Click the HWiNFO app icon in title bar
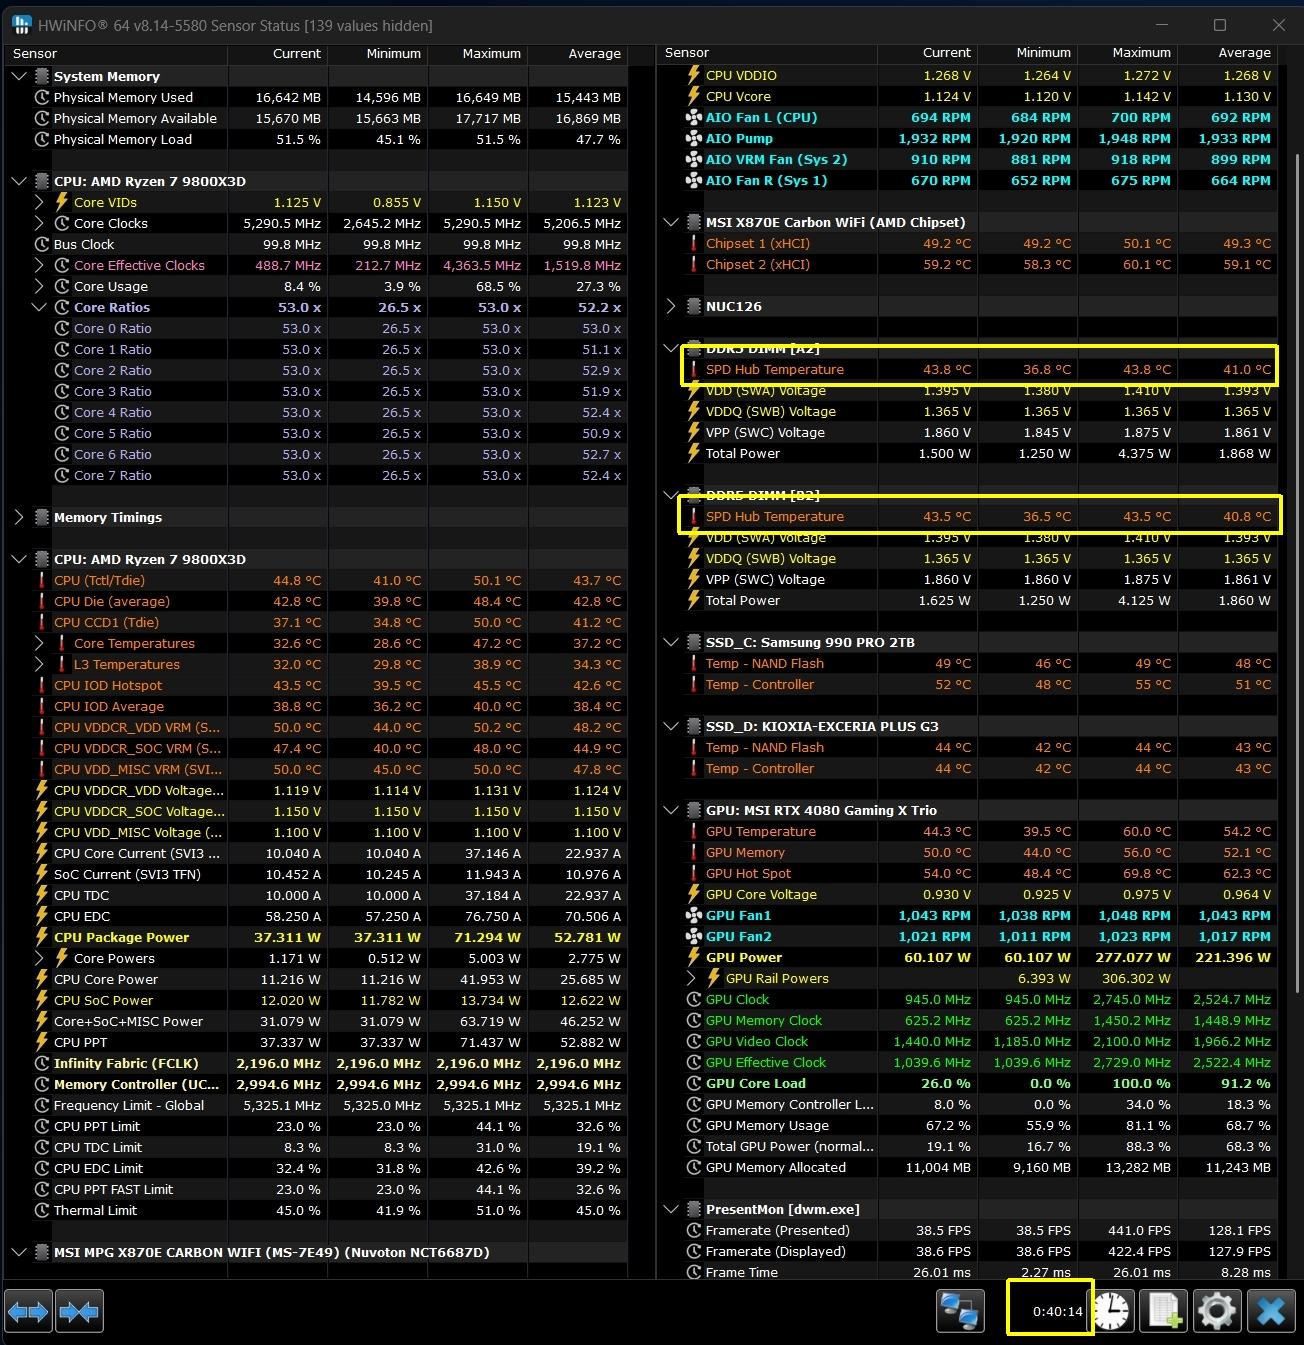 (x=20, y=25)
